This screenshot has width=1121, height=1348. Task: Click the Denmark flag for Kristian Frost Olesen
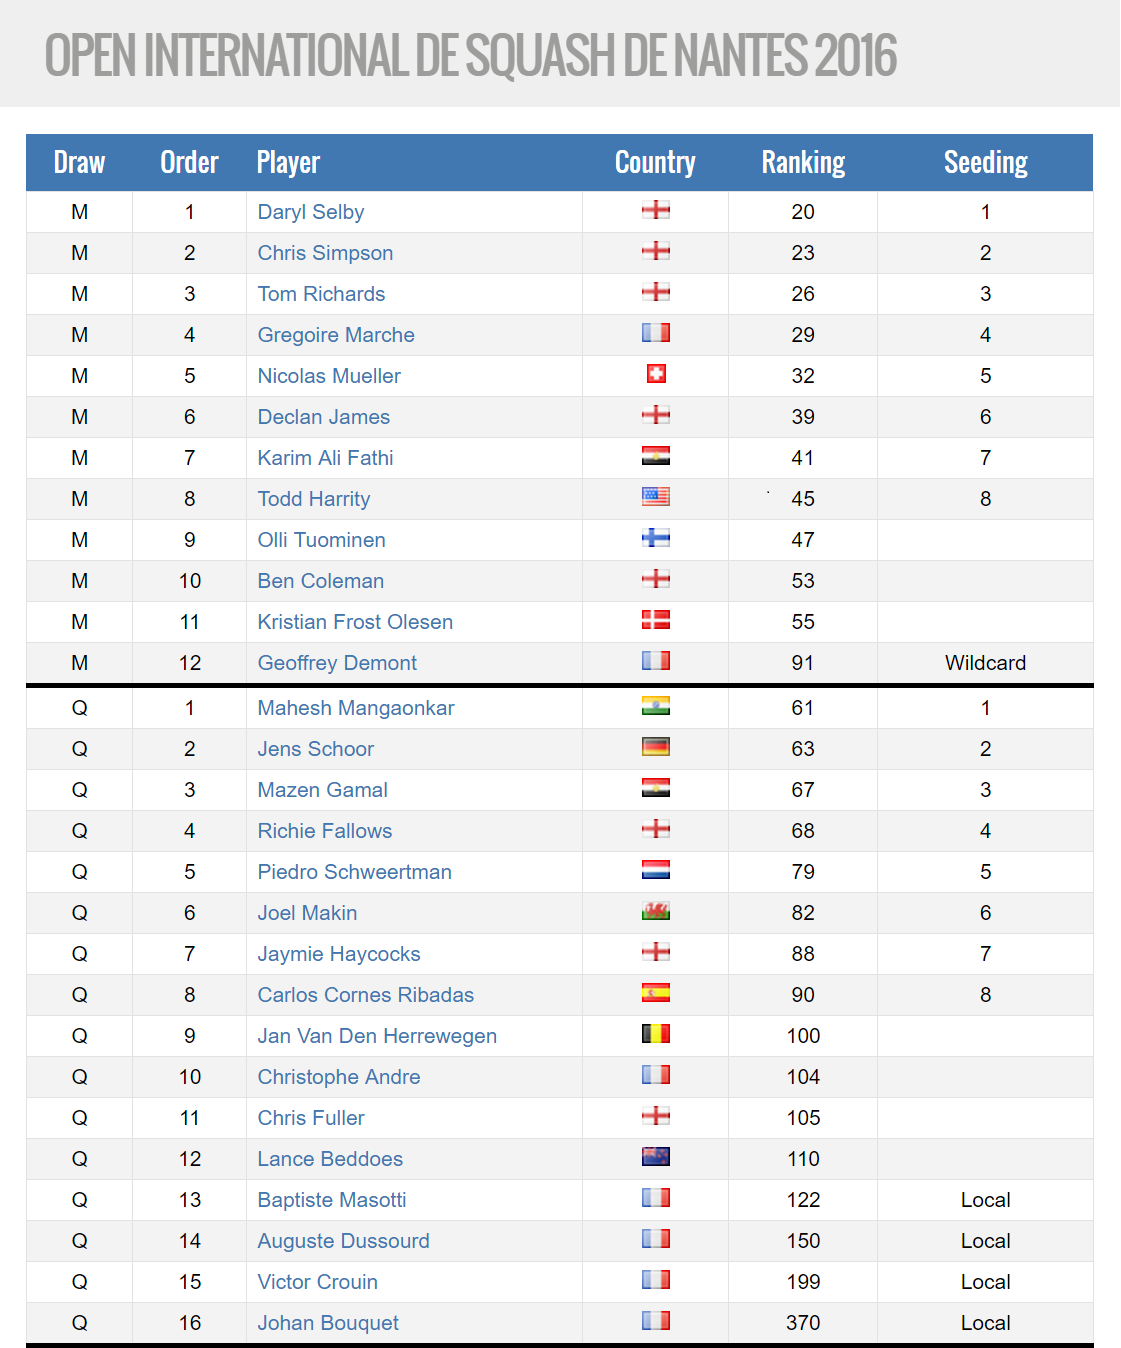point(656,620)
